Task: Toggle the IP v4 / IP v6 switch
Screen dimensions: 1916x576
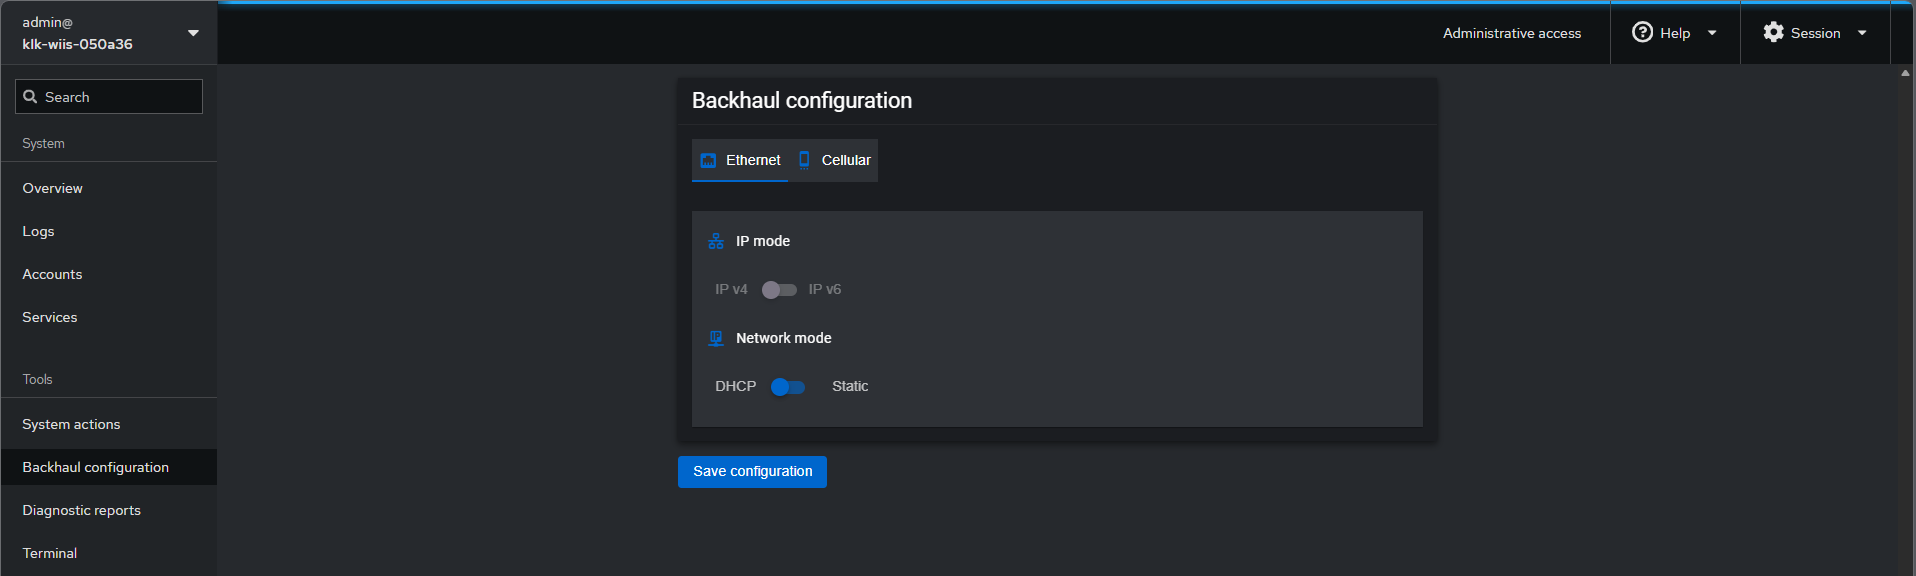Action: [x=779, y=290]
